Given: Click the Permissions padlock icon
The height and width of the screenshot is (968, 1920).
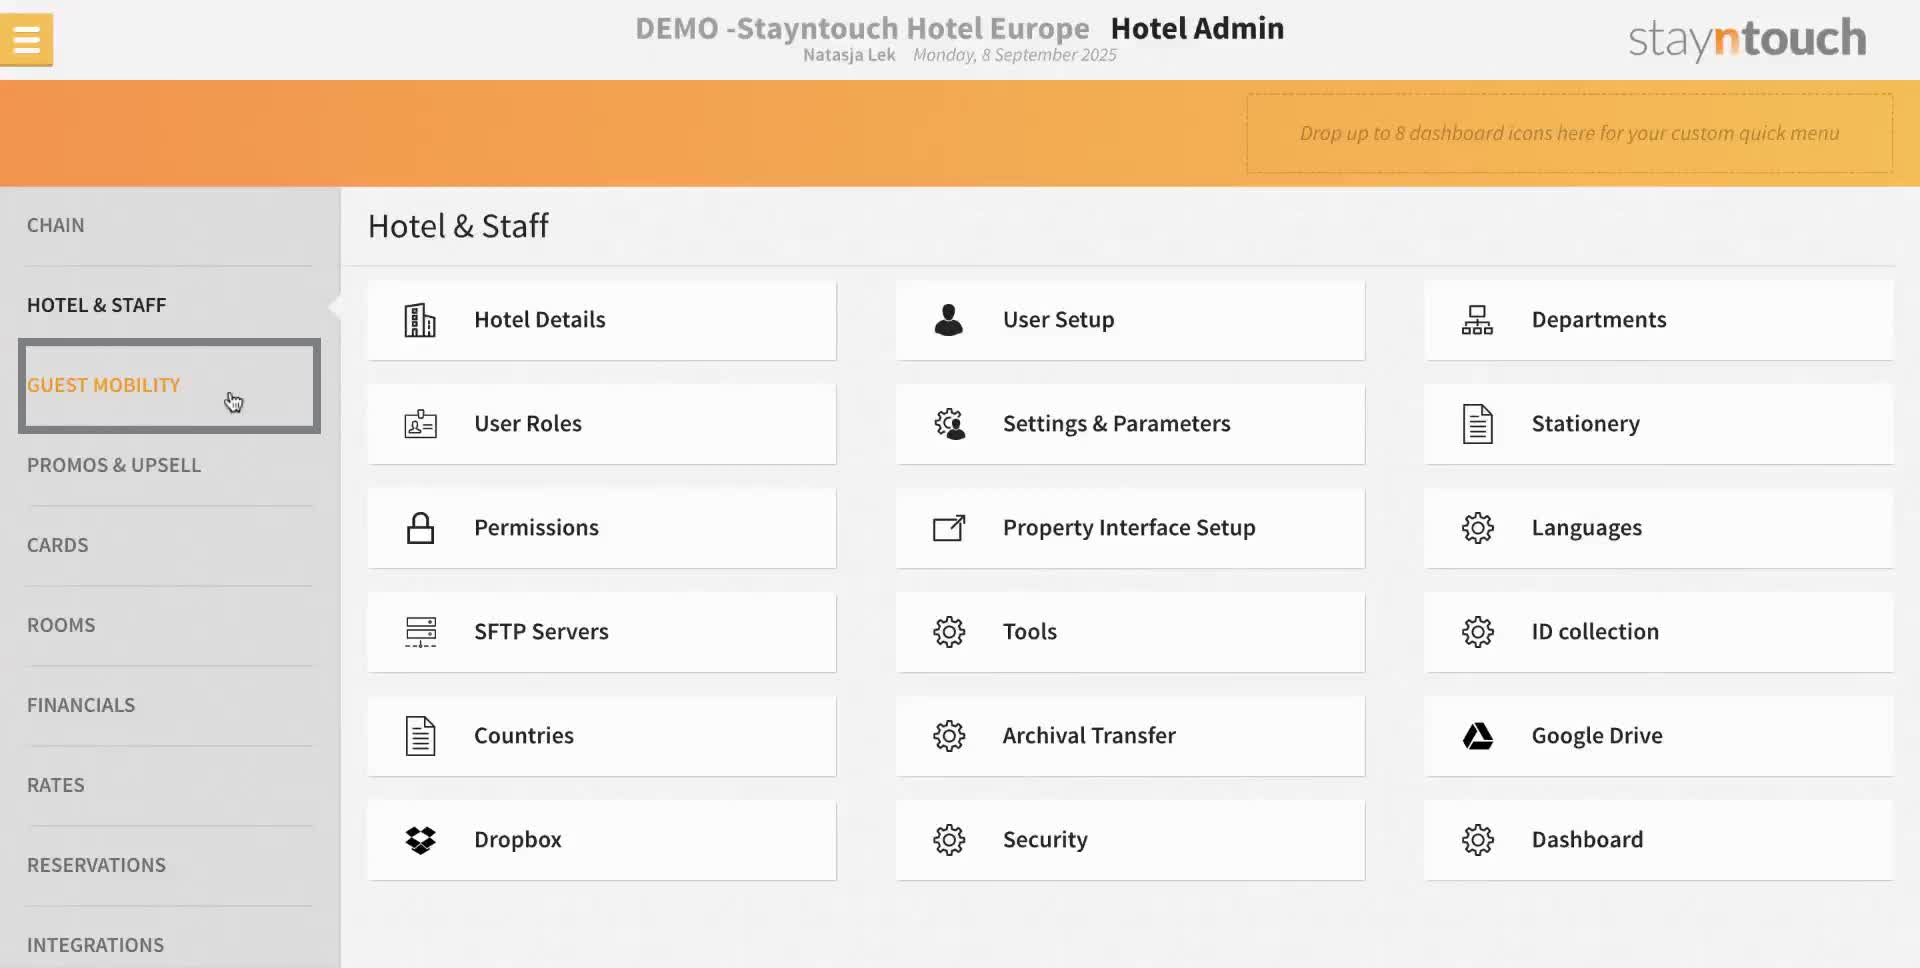Looking at the screenshot, I should click(x=419, y=528).
